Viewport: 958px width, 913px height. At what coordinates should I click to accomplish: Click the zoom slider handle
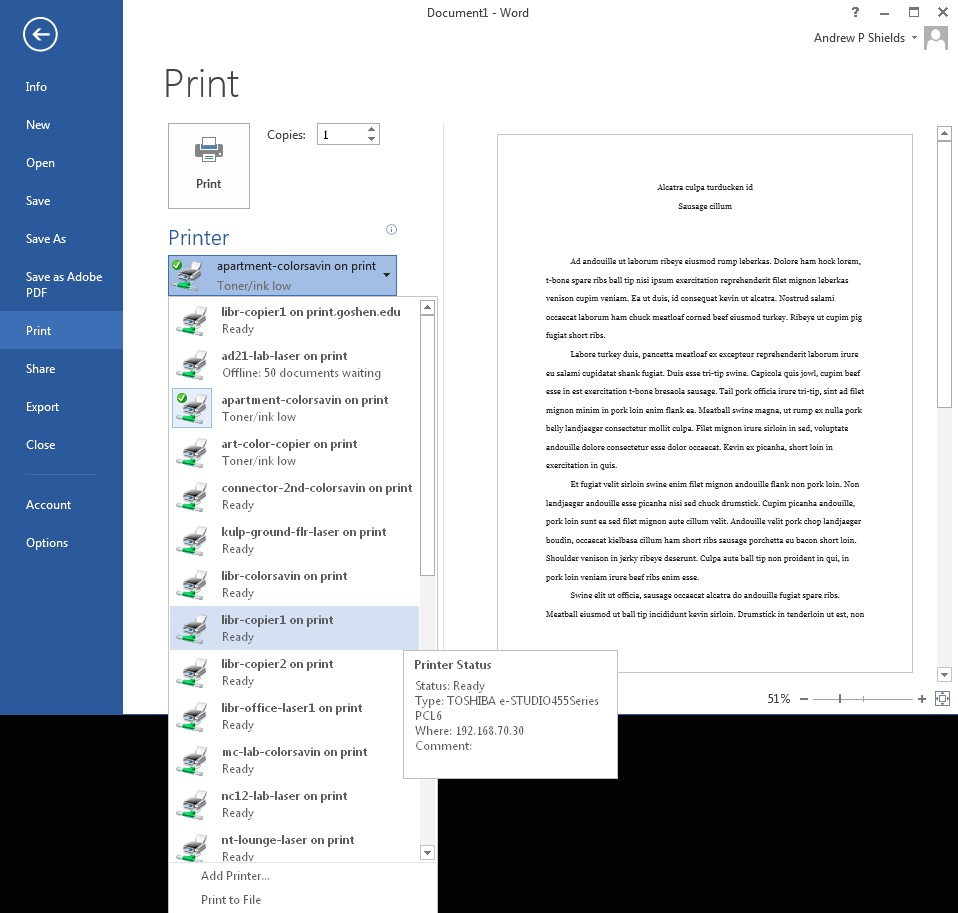click(x=840, y=699)
